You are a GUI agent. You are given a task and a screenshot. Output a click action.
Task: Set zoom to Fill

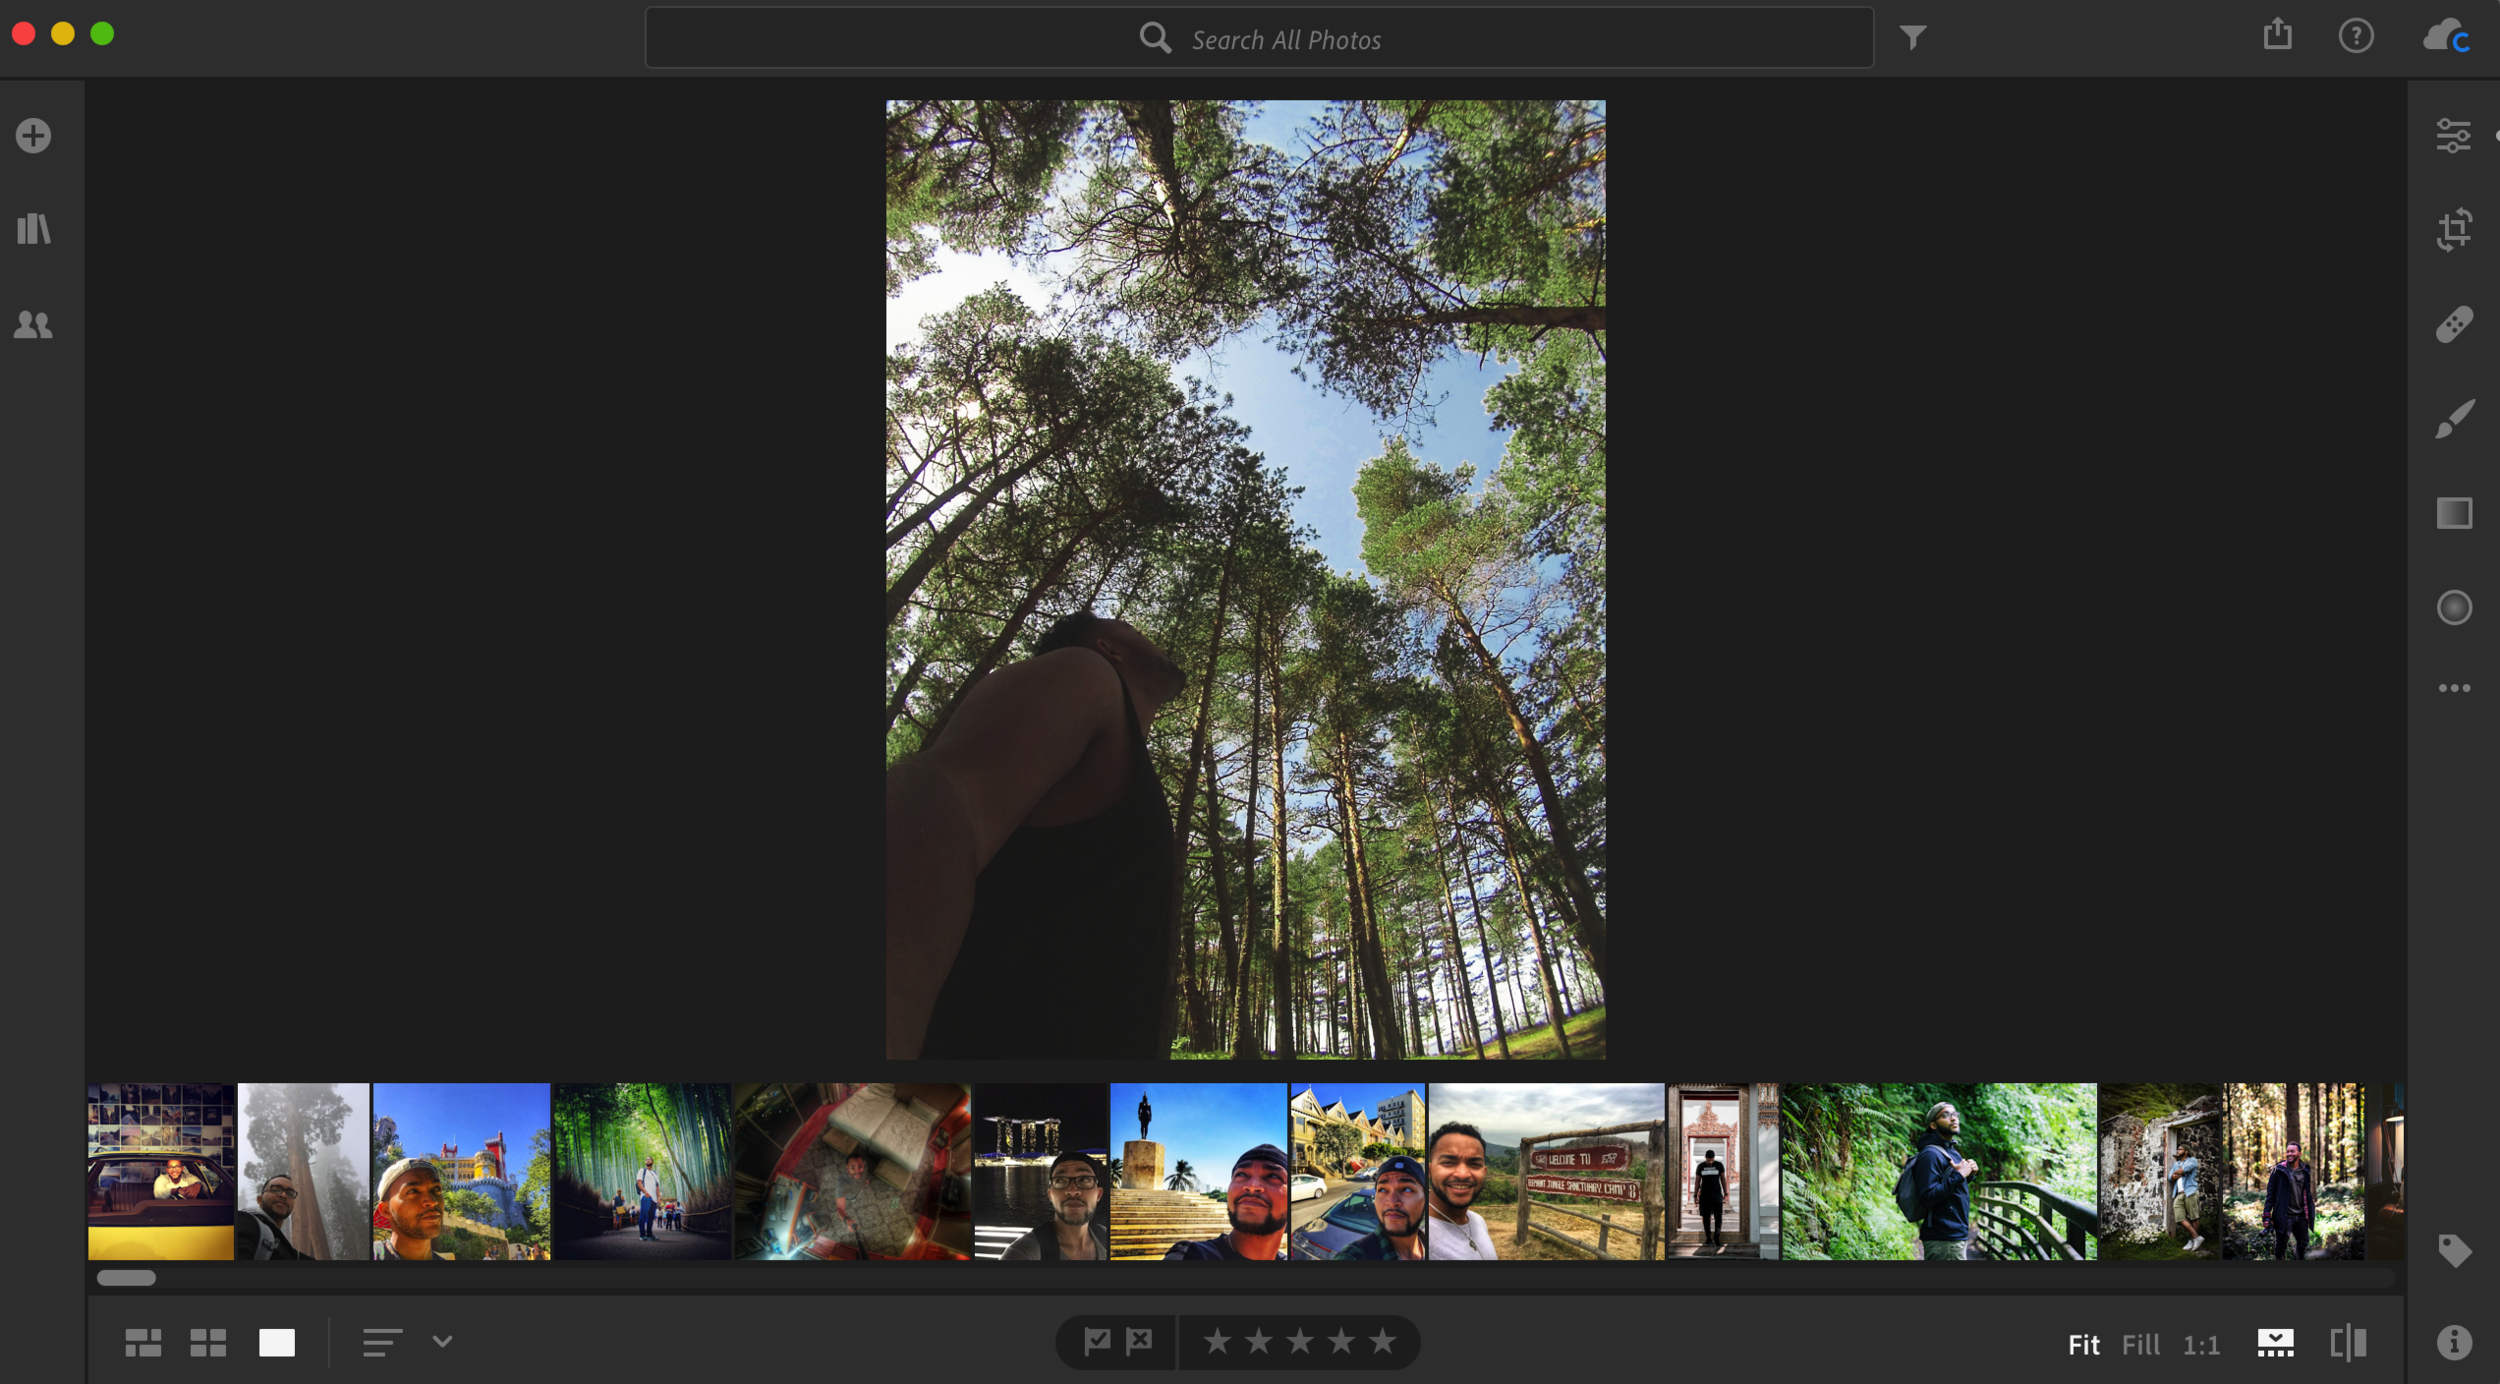coord(2140,1344)
